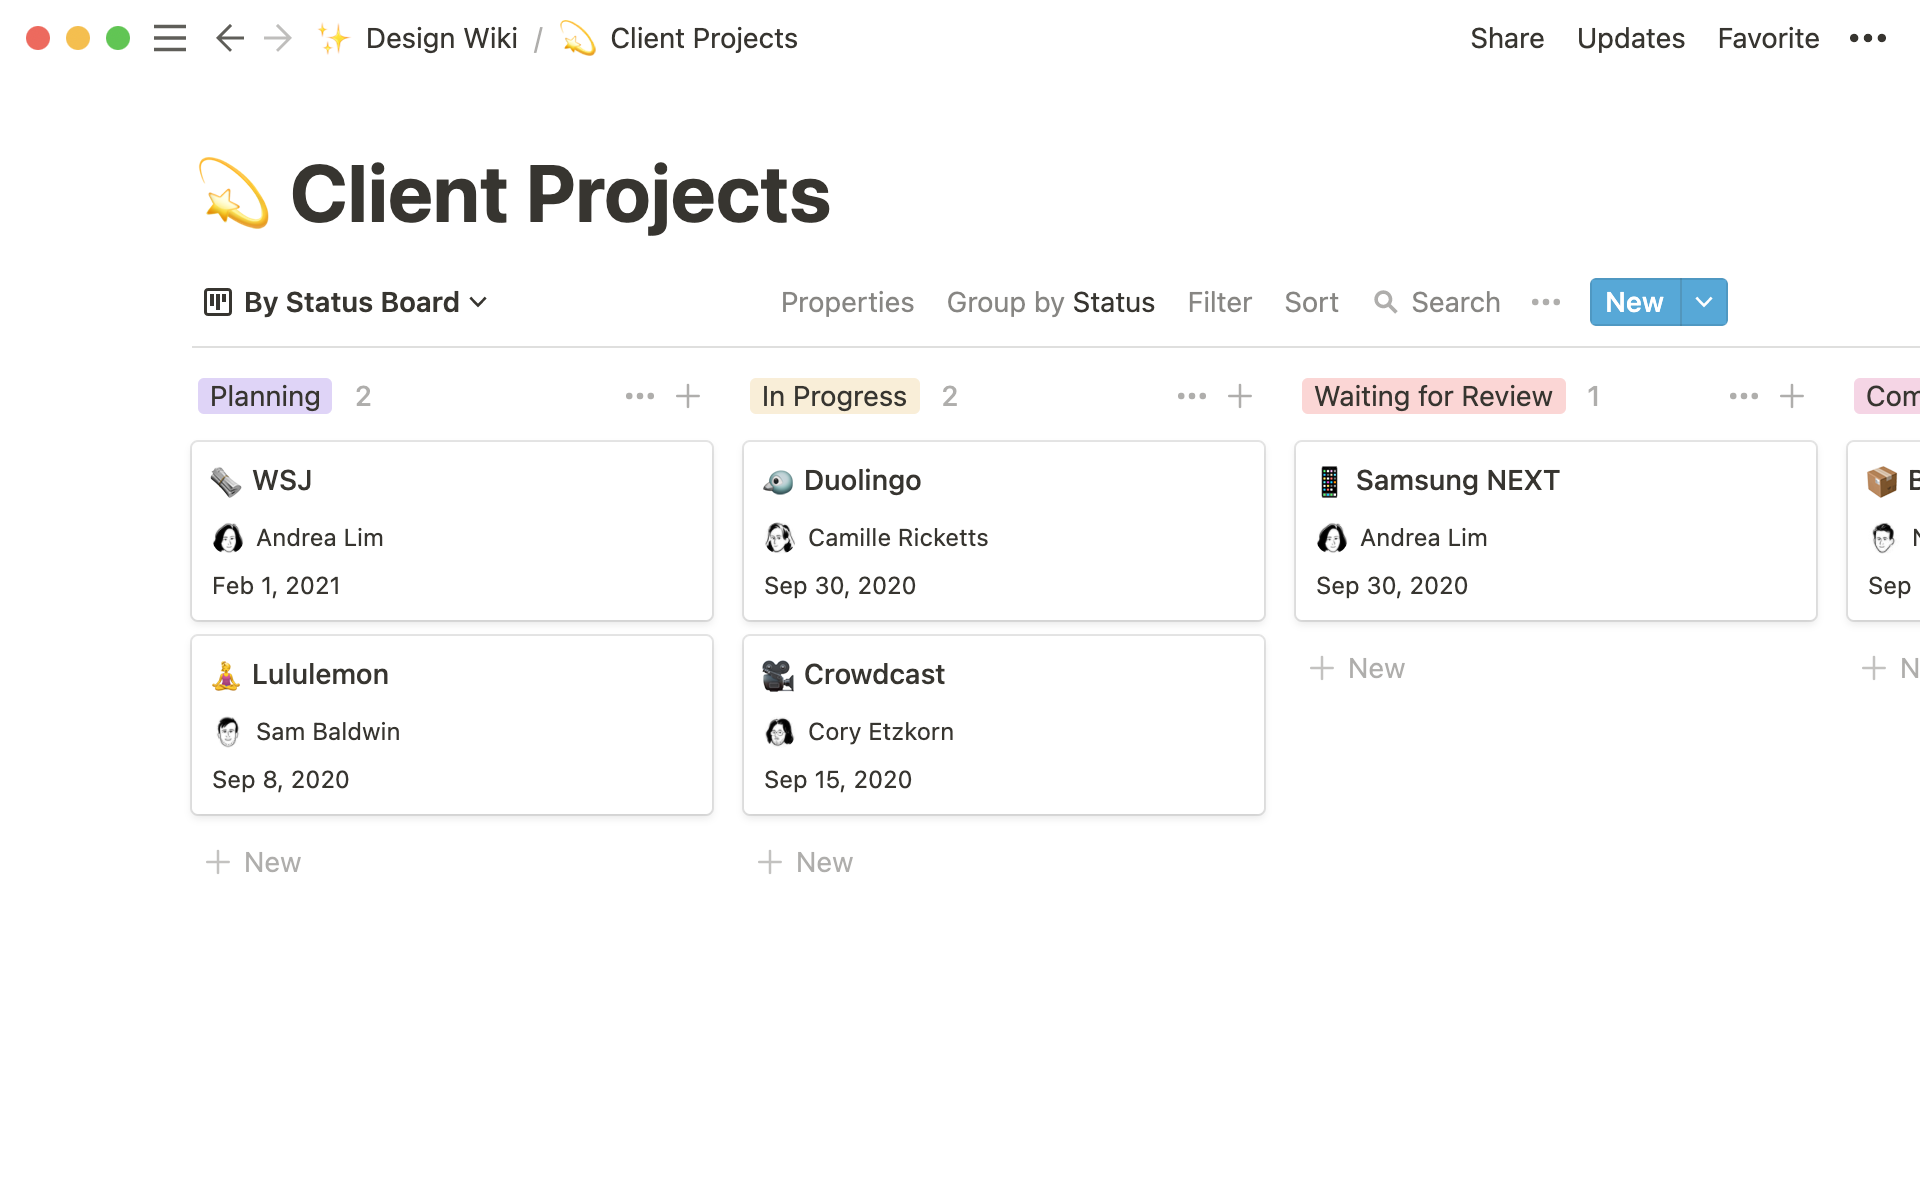1920x1200 pixels.
Task: Open options menu for the Planning column
Action: pos(639,396)
